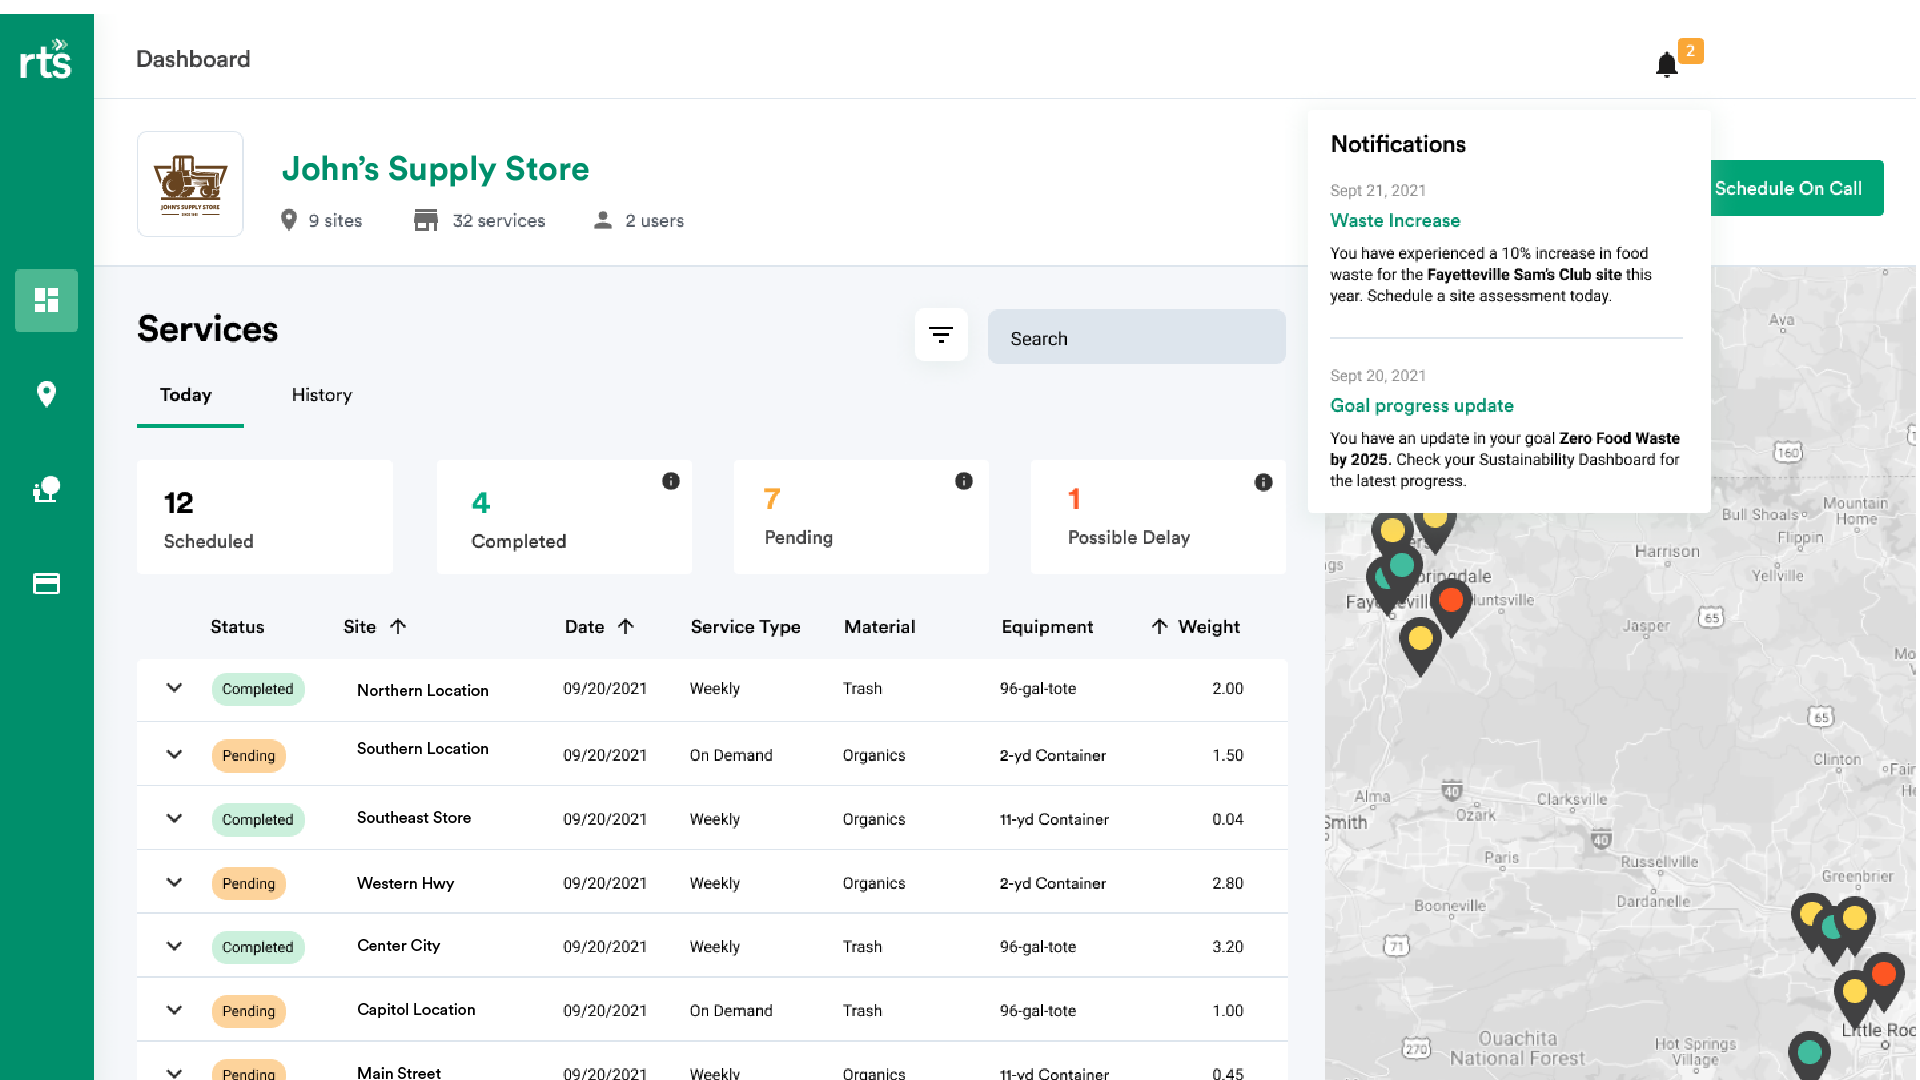Expand the Southeast Store row
This screenshot has height=1080, width=1920.
(174, 818)
